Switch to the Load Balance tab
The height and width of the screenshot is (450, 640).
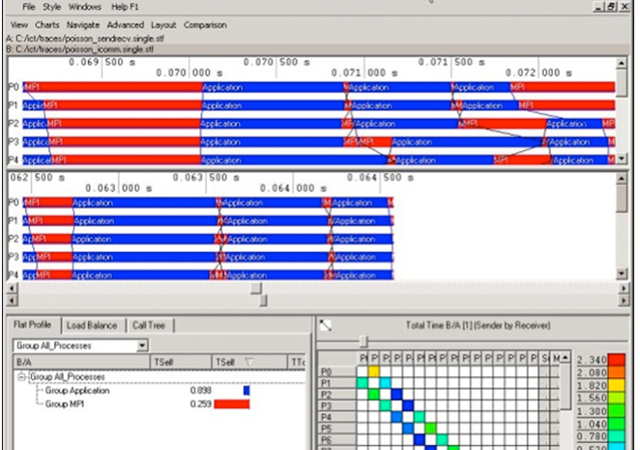[92, 325]
